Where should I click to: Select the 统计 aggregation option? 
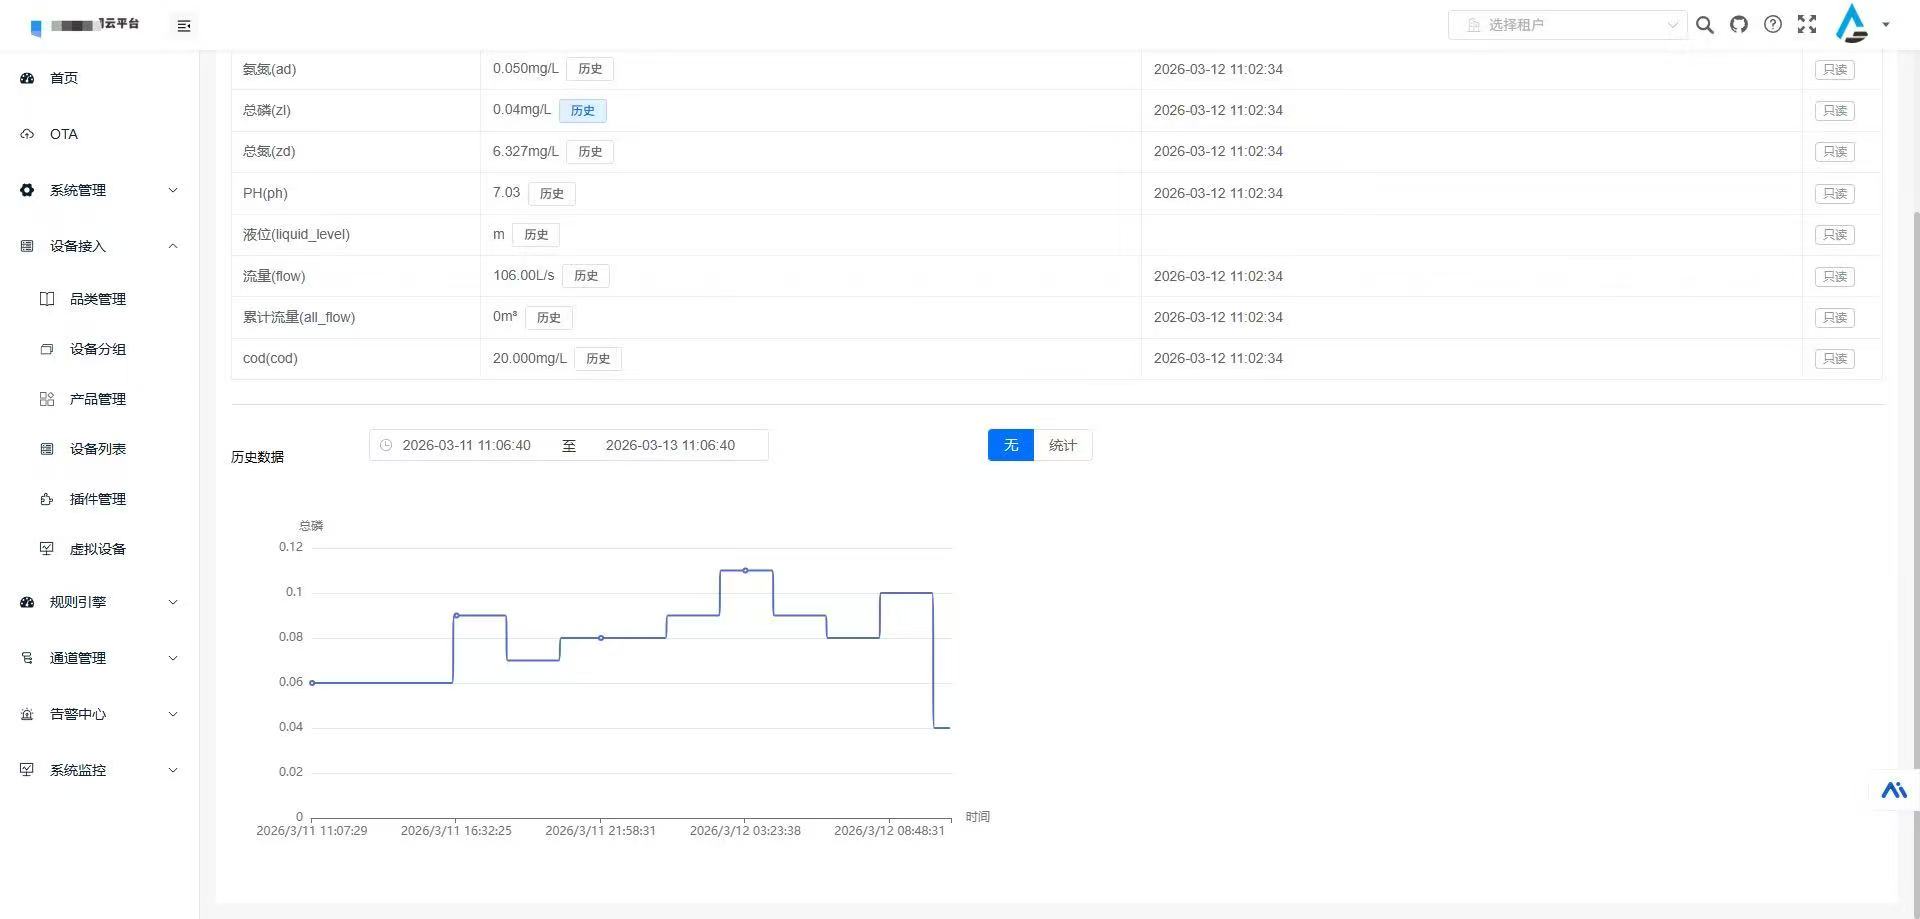coord(1063,445)
